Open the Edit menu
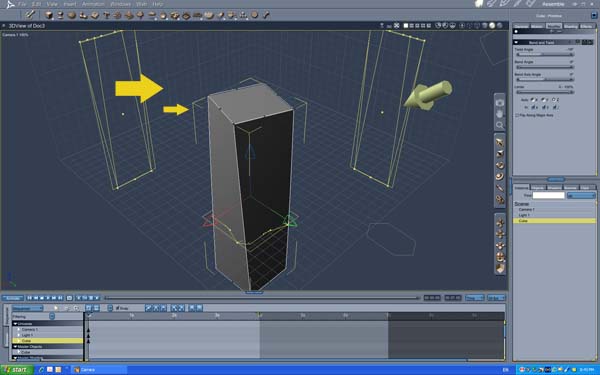The image size is (600, 375). tap(36, 4)
